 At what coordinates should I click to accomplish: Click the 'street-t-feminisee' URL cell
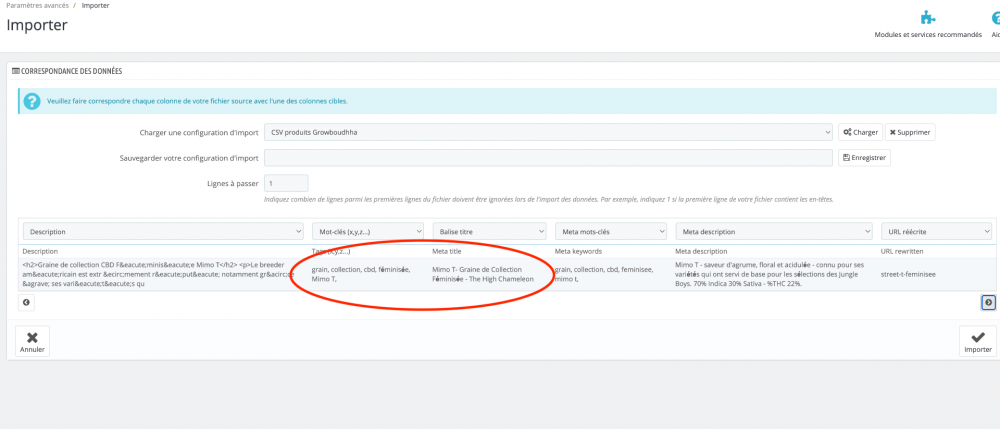pos(909,274)
